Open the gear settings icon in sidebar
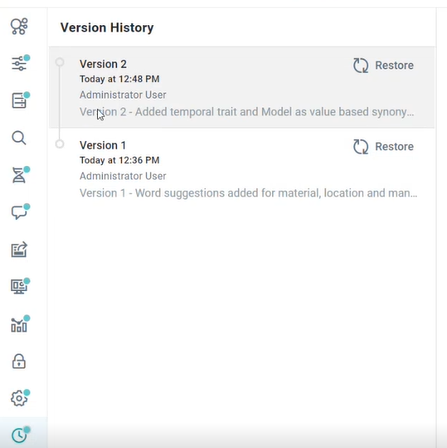The width and height of the screenshot is (447, 448). click(x=19, y=398)
